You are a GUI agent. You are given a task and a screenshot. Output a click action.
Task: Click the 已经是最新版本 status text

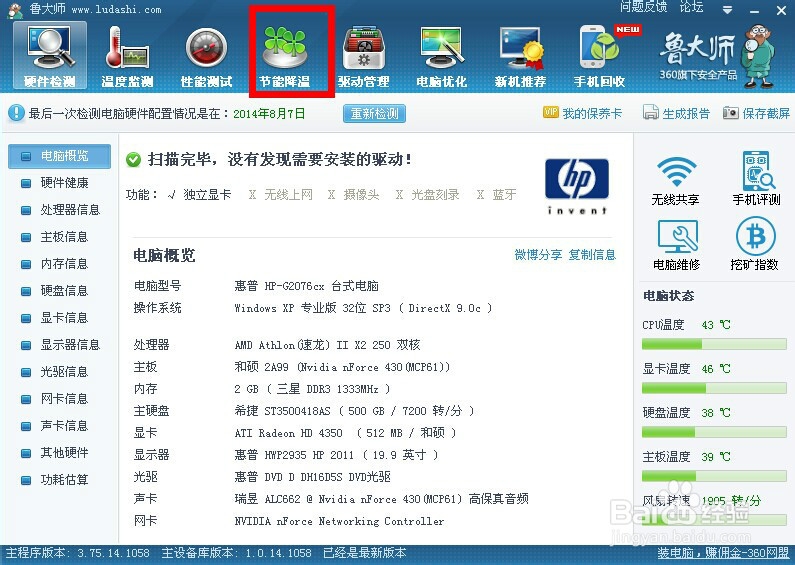coord(365,553)
